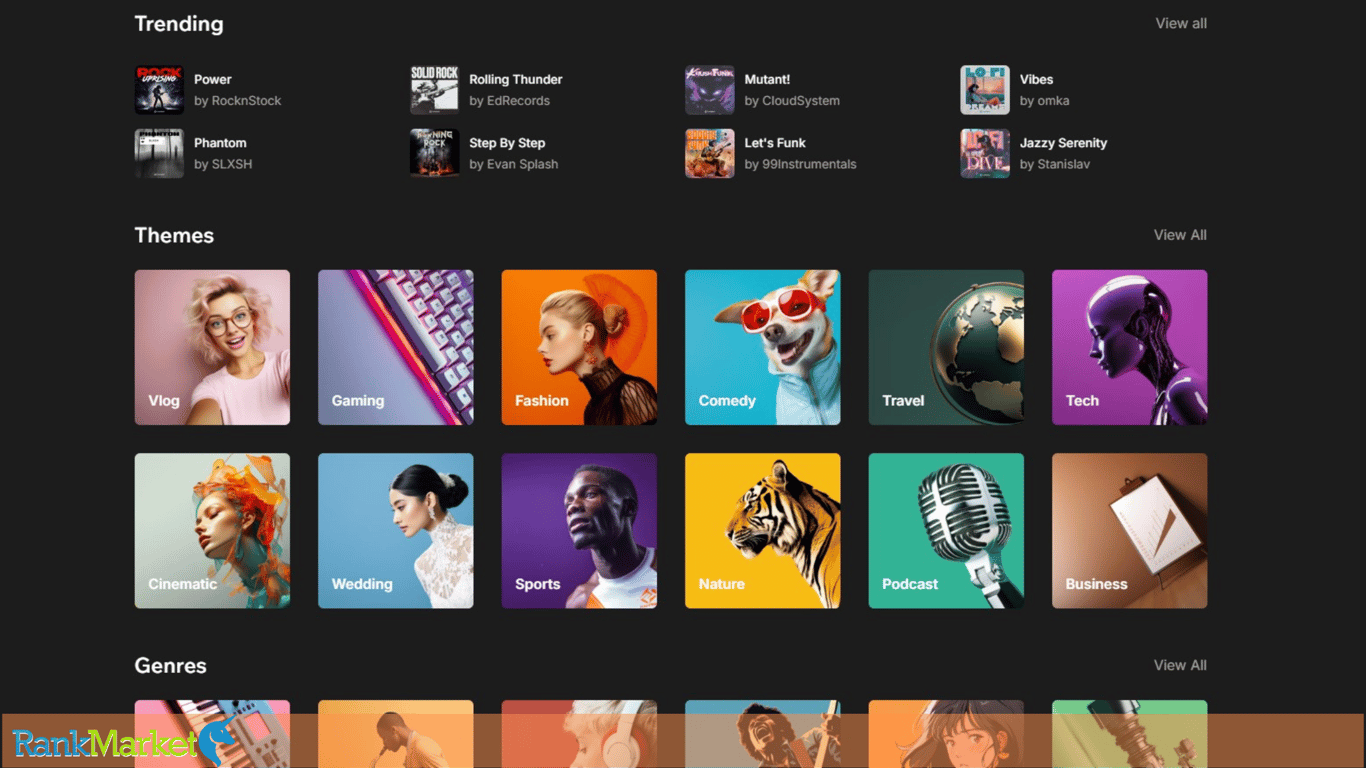Open the Comedy theme card
The image size is (1366, 768).
pos(763,347)
